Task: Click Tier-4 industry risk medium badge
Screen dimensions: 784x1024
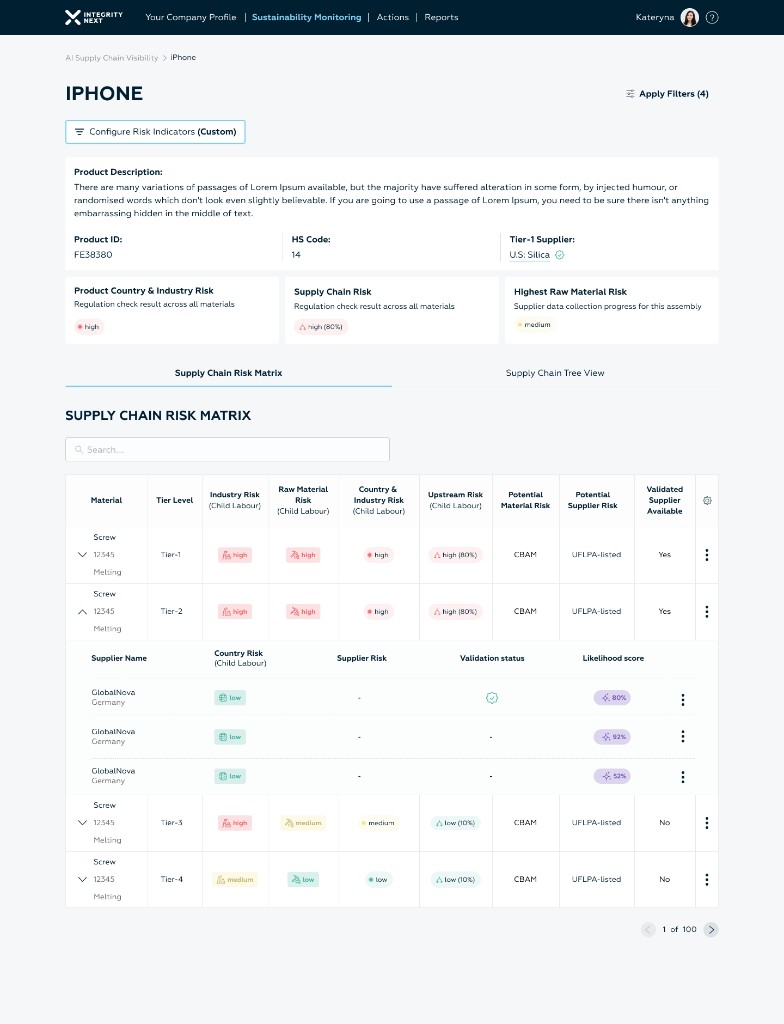Action: 235,880
